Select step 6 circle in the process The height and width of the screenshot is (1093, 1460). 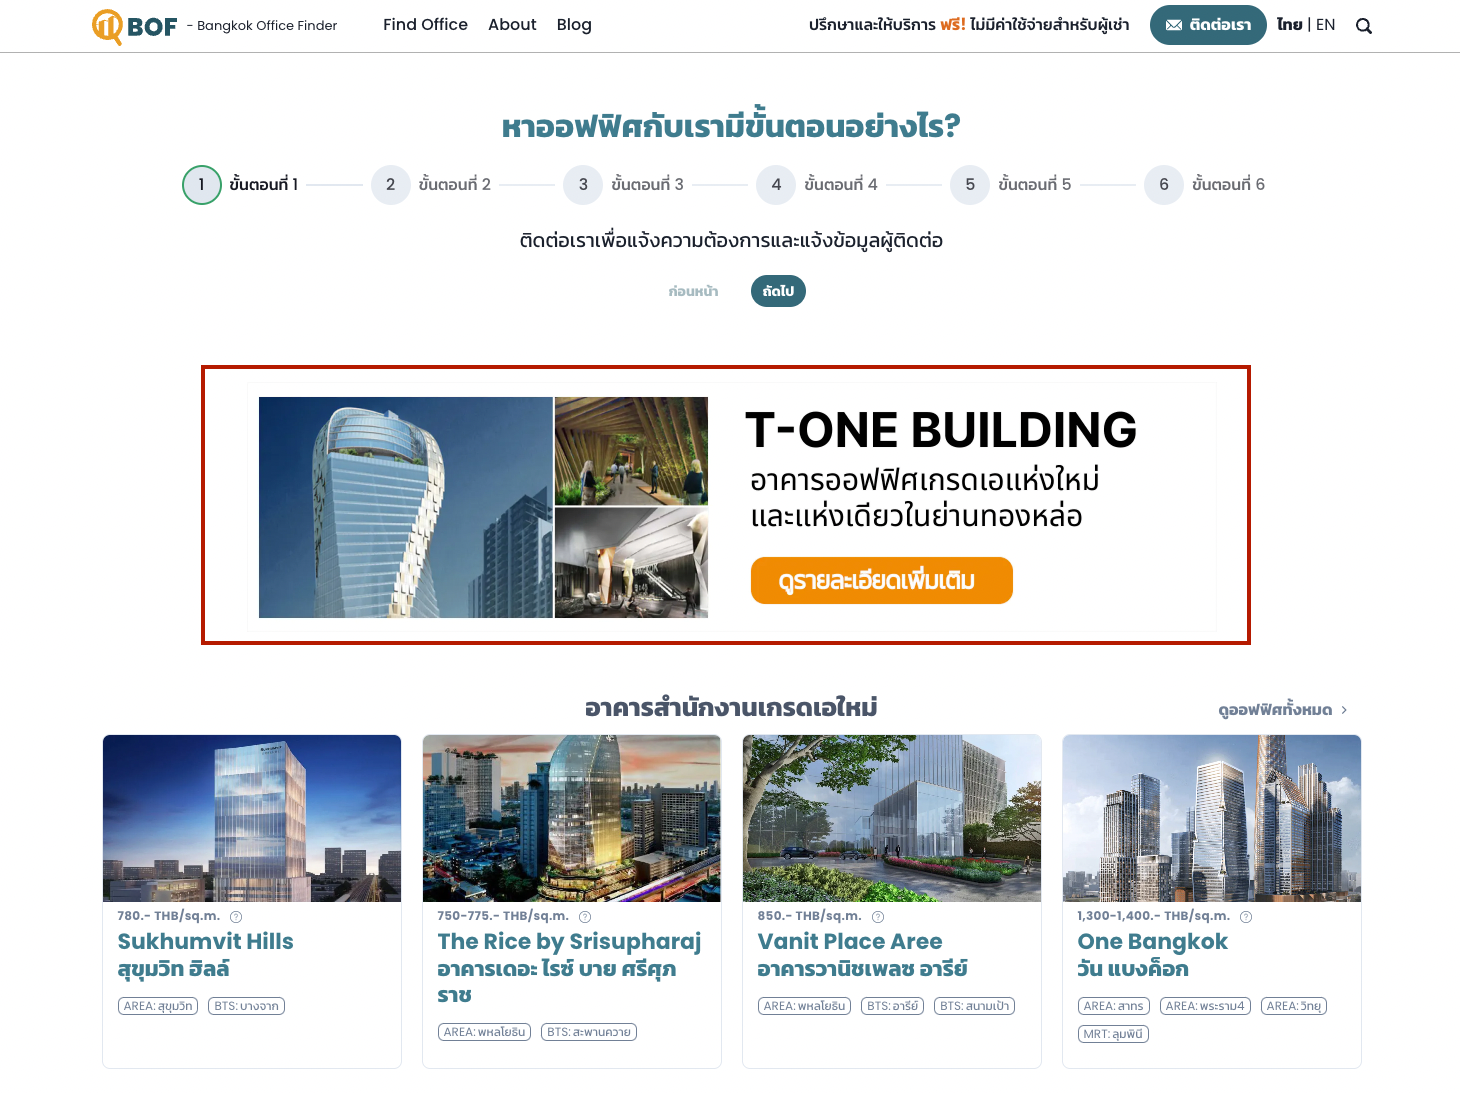[x=1164, y=185]
